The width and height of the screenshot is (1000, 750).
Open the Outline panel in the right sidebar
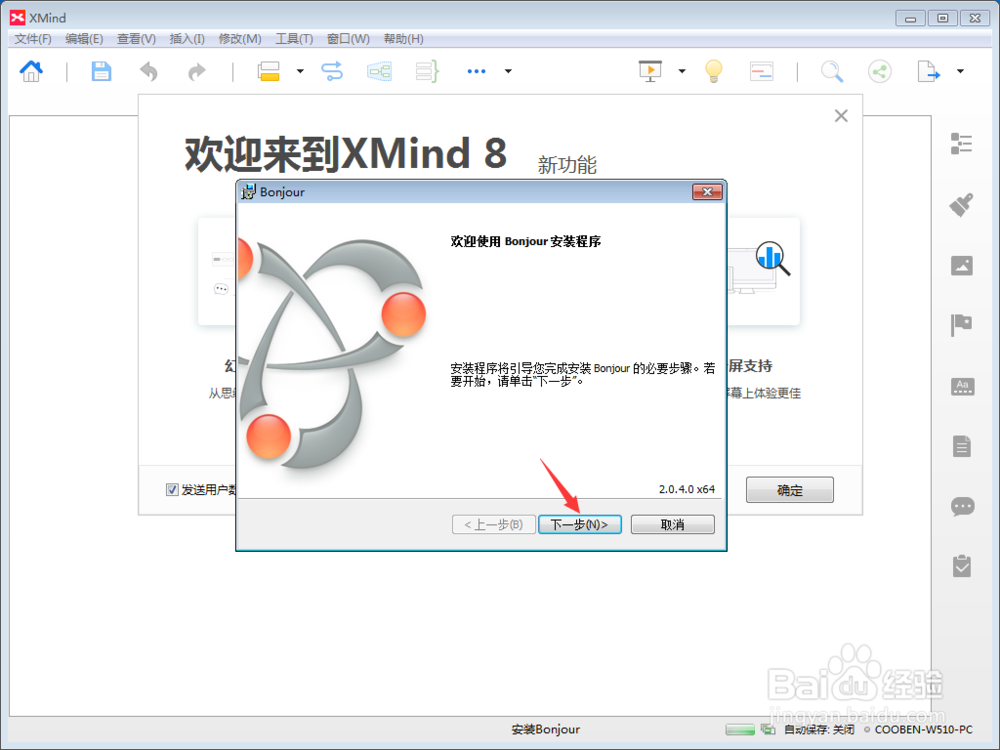961,143
